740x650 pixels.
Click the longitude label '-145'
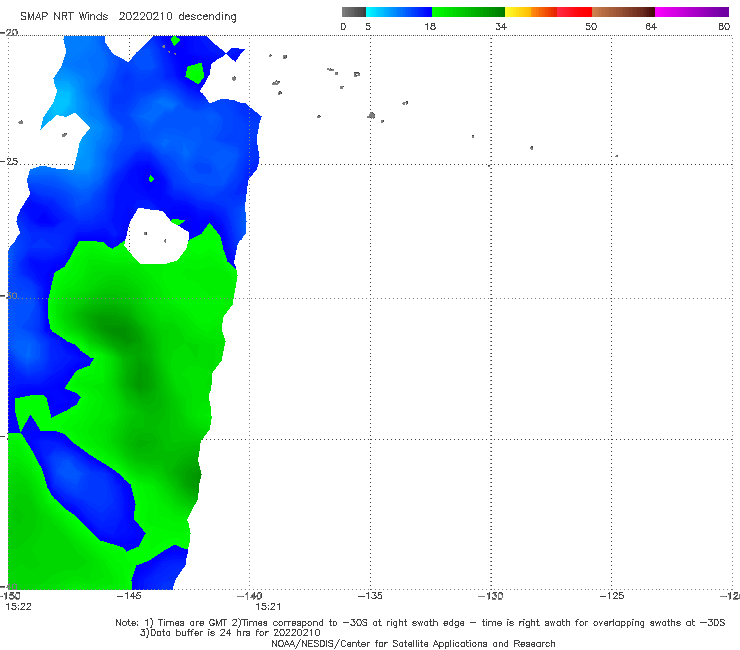click(129, 596)
